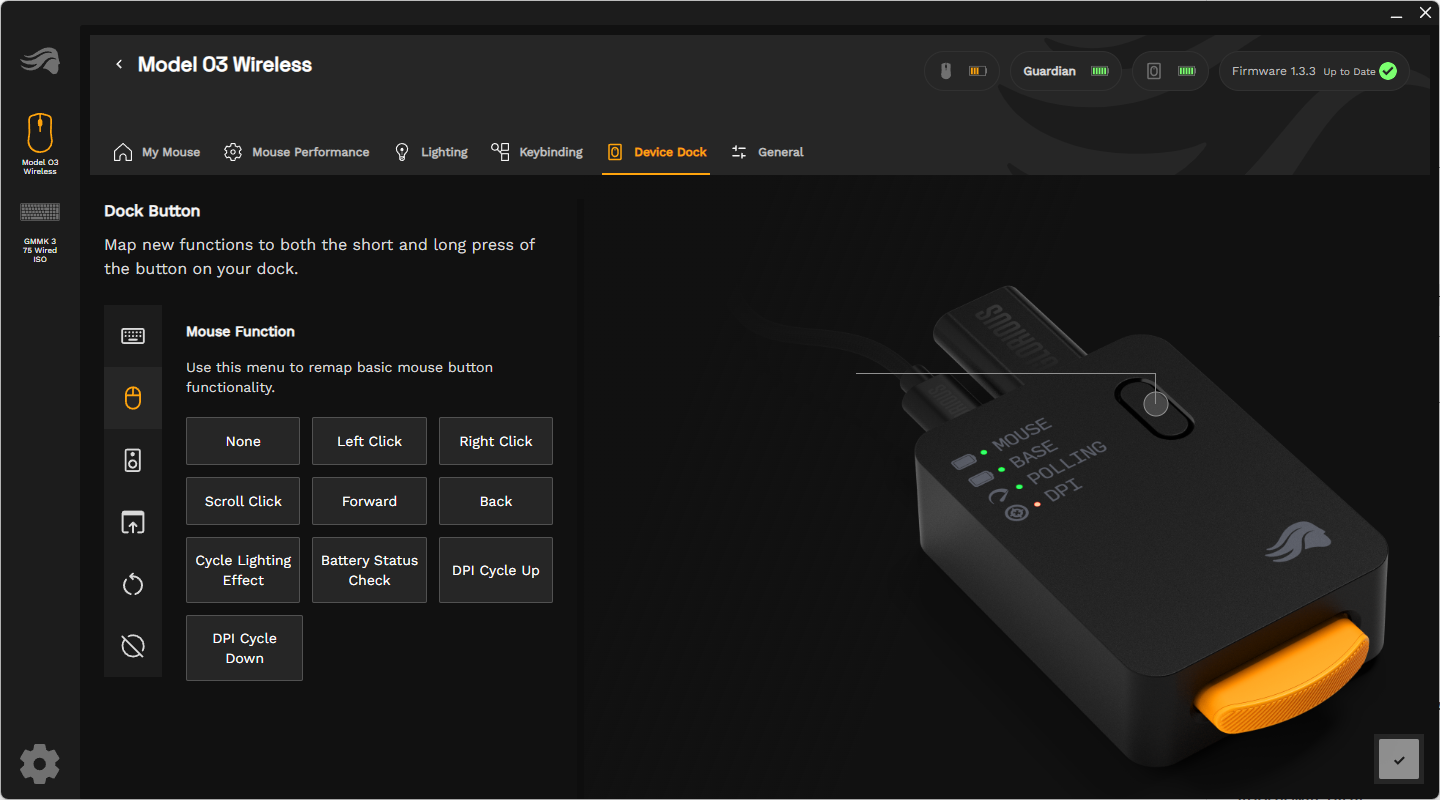Viewport: 1440px width, 800px height.
Task: Open the Keybinding tab
Action: 537,152
